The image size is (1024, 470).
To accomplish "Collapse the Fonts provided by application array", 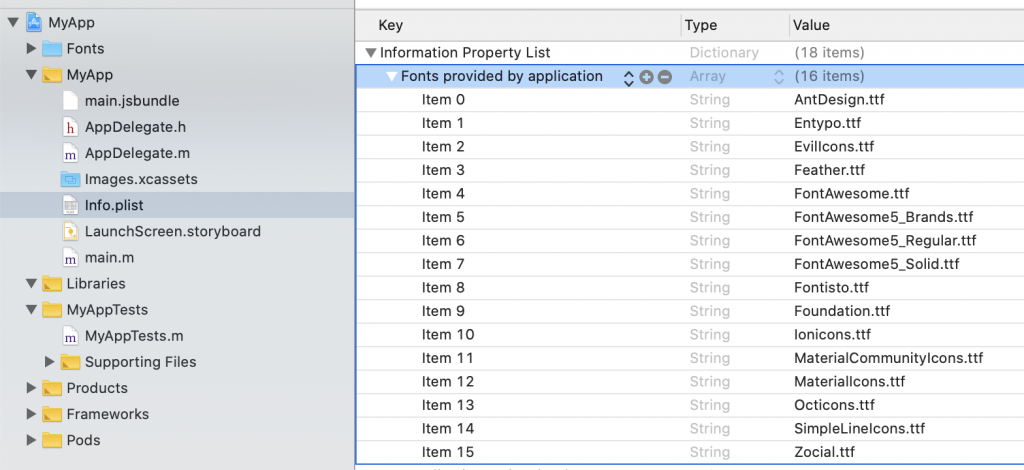I will click(391, 77).
